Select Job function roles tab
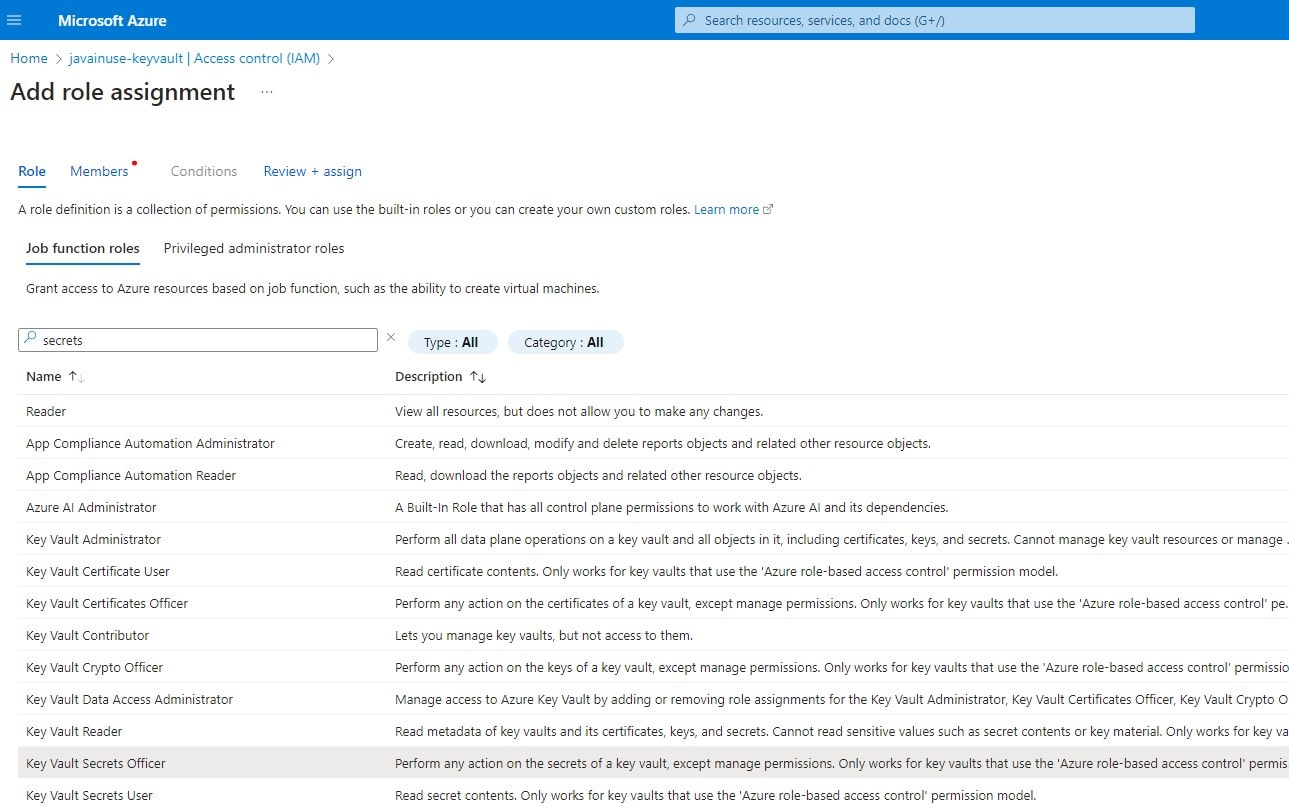The height and width of the screenshot is (810, 1289). (83, 248)
